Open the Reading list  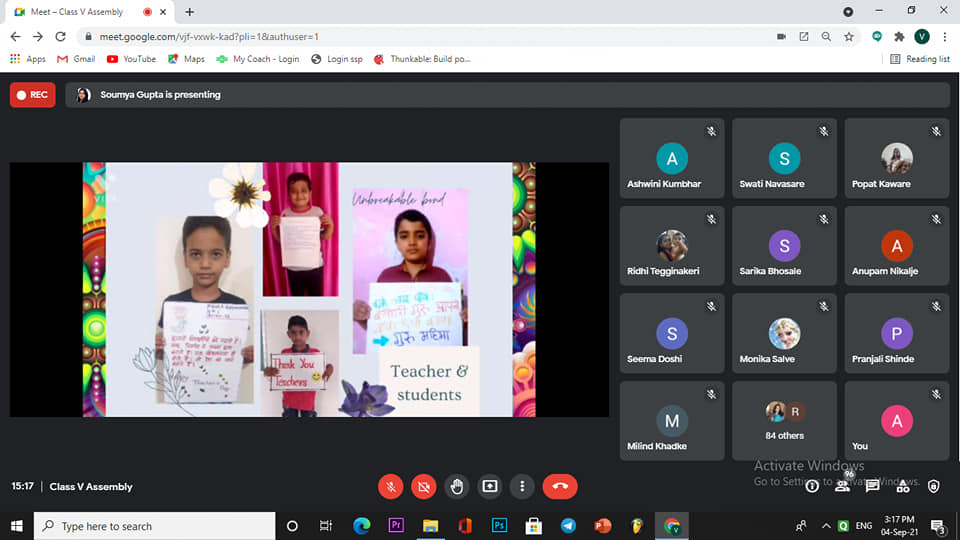tap(920, 59)
